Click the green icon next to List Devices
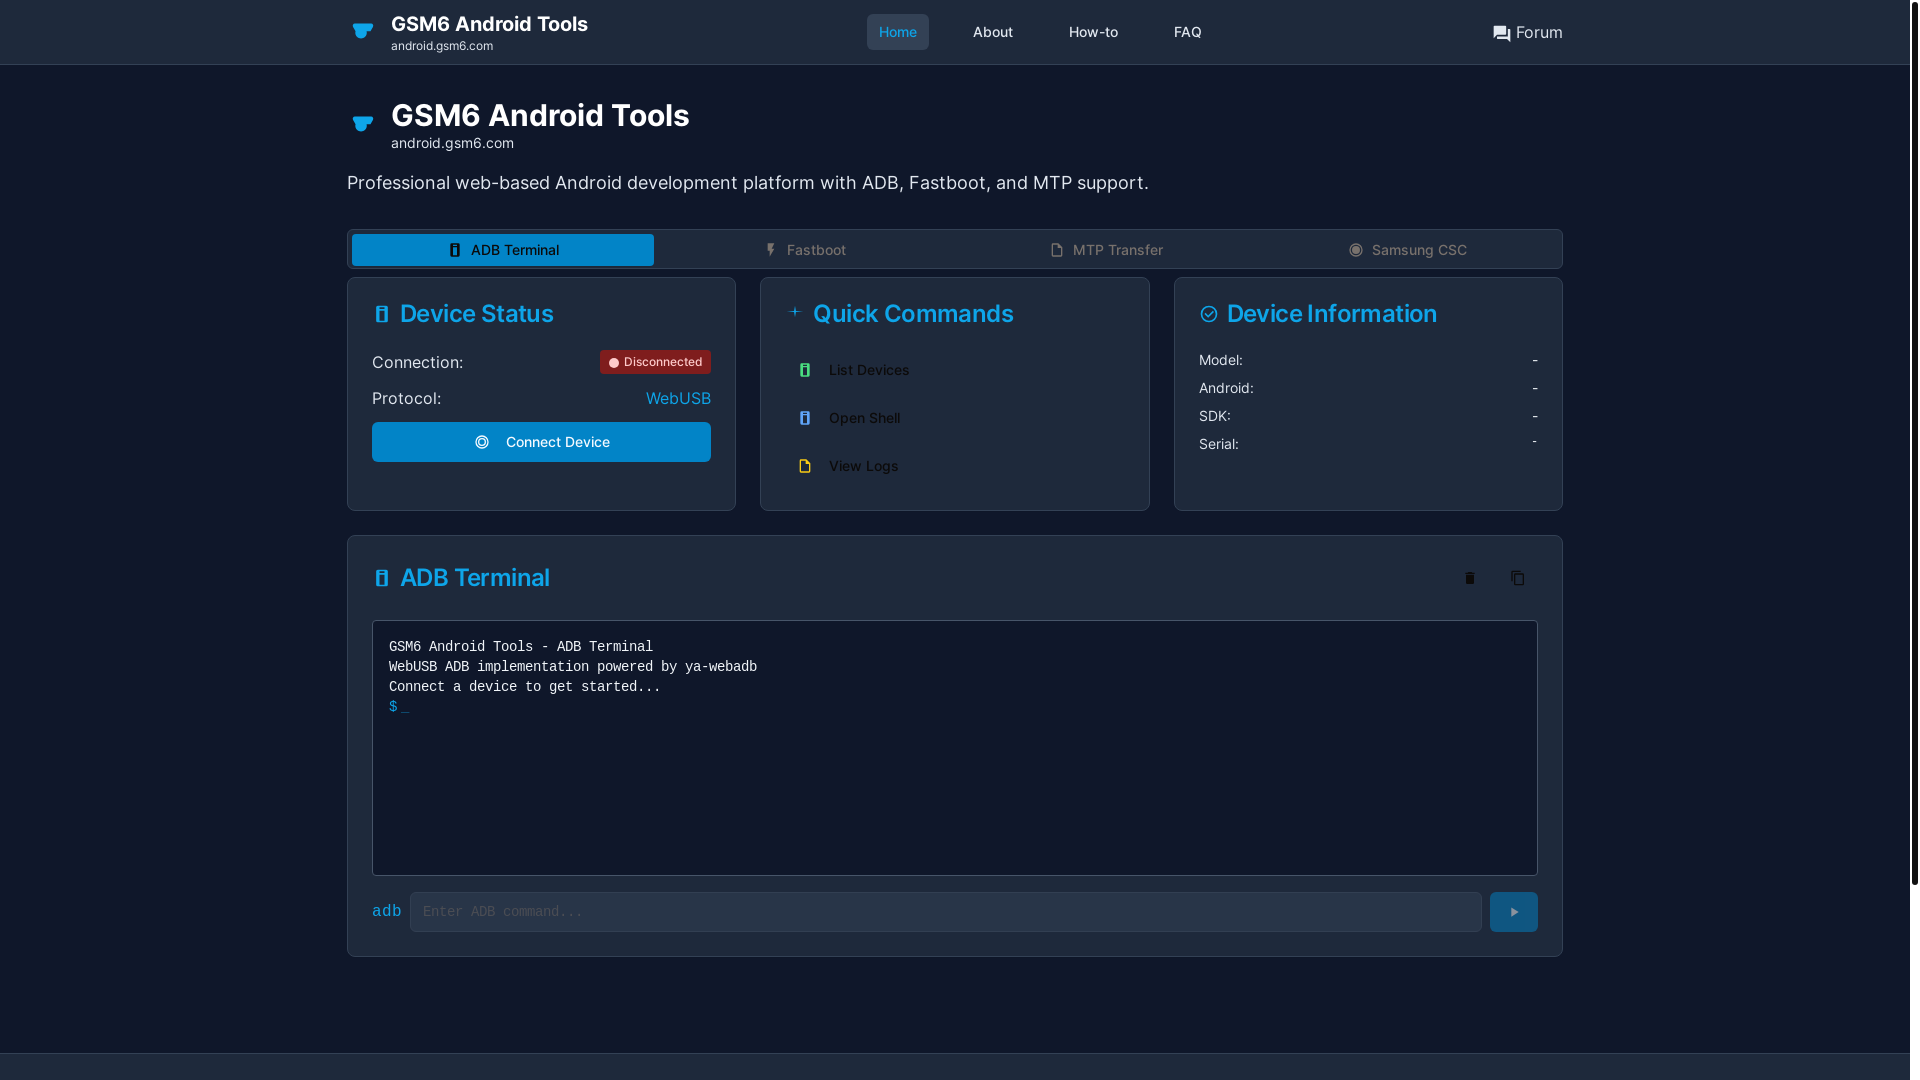The width and height of the screenshot is (1920, 1080). 805,370
